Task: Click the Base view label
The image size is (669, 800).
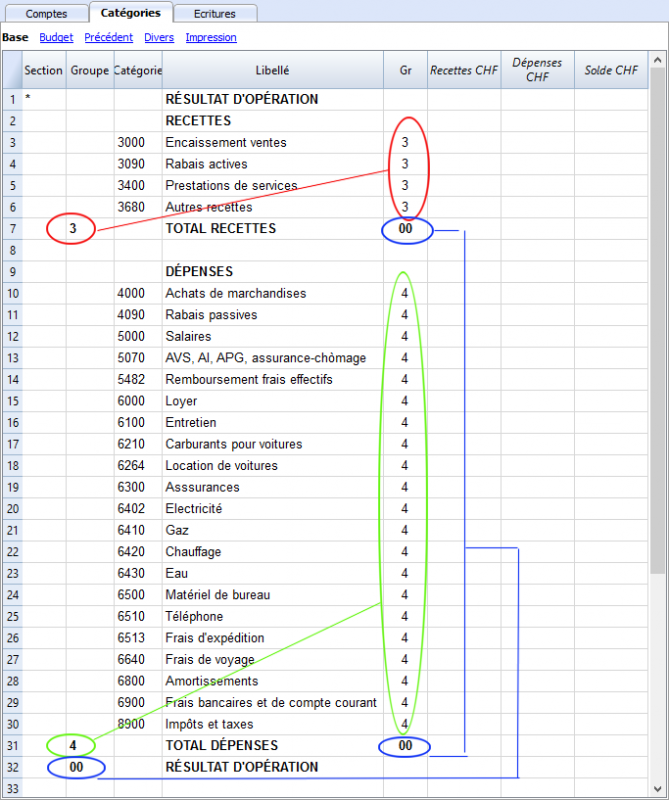Action: pyautogui.click(x=15, y=38)
